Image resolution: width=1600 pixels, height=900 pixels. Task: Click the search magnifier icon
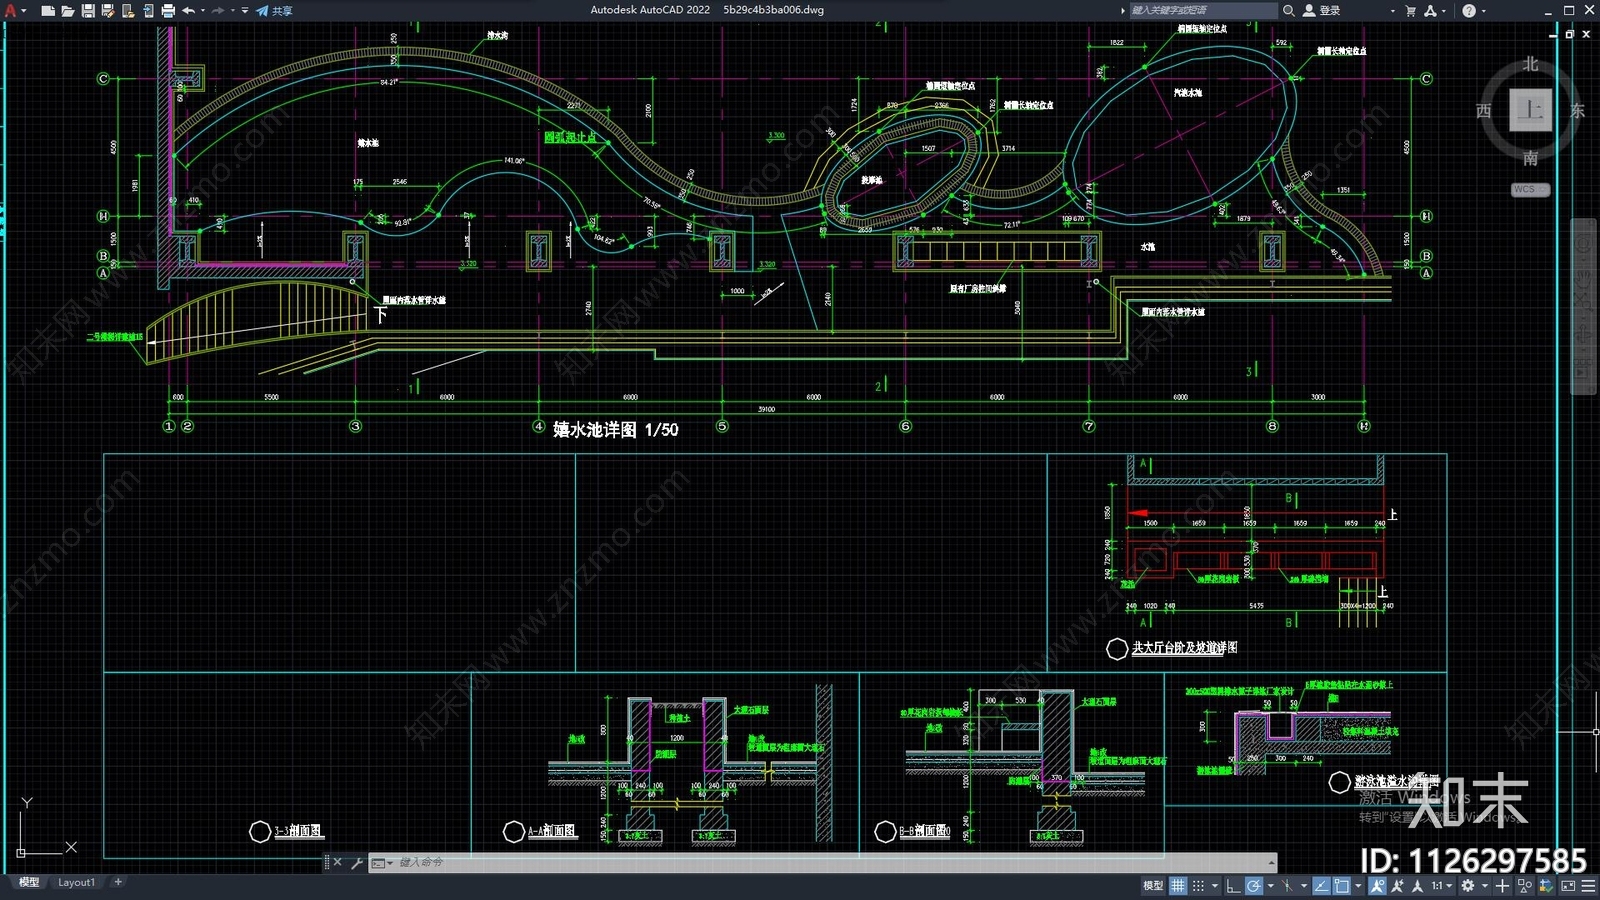point(1288,10)
